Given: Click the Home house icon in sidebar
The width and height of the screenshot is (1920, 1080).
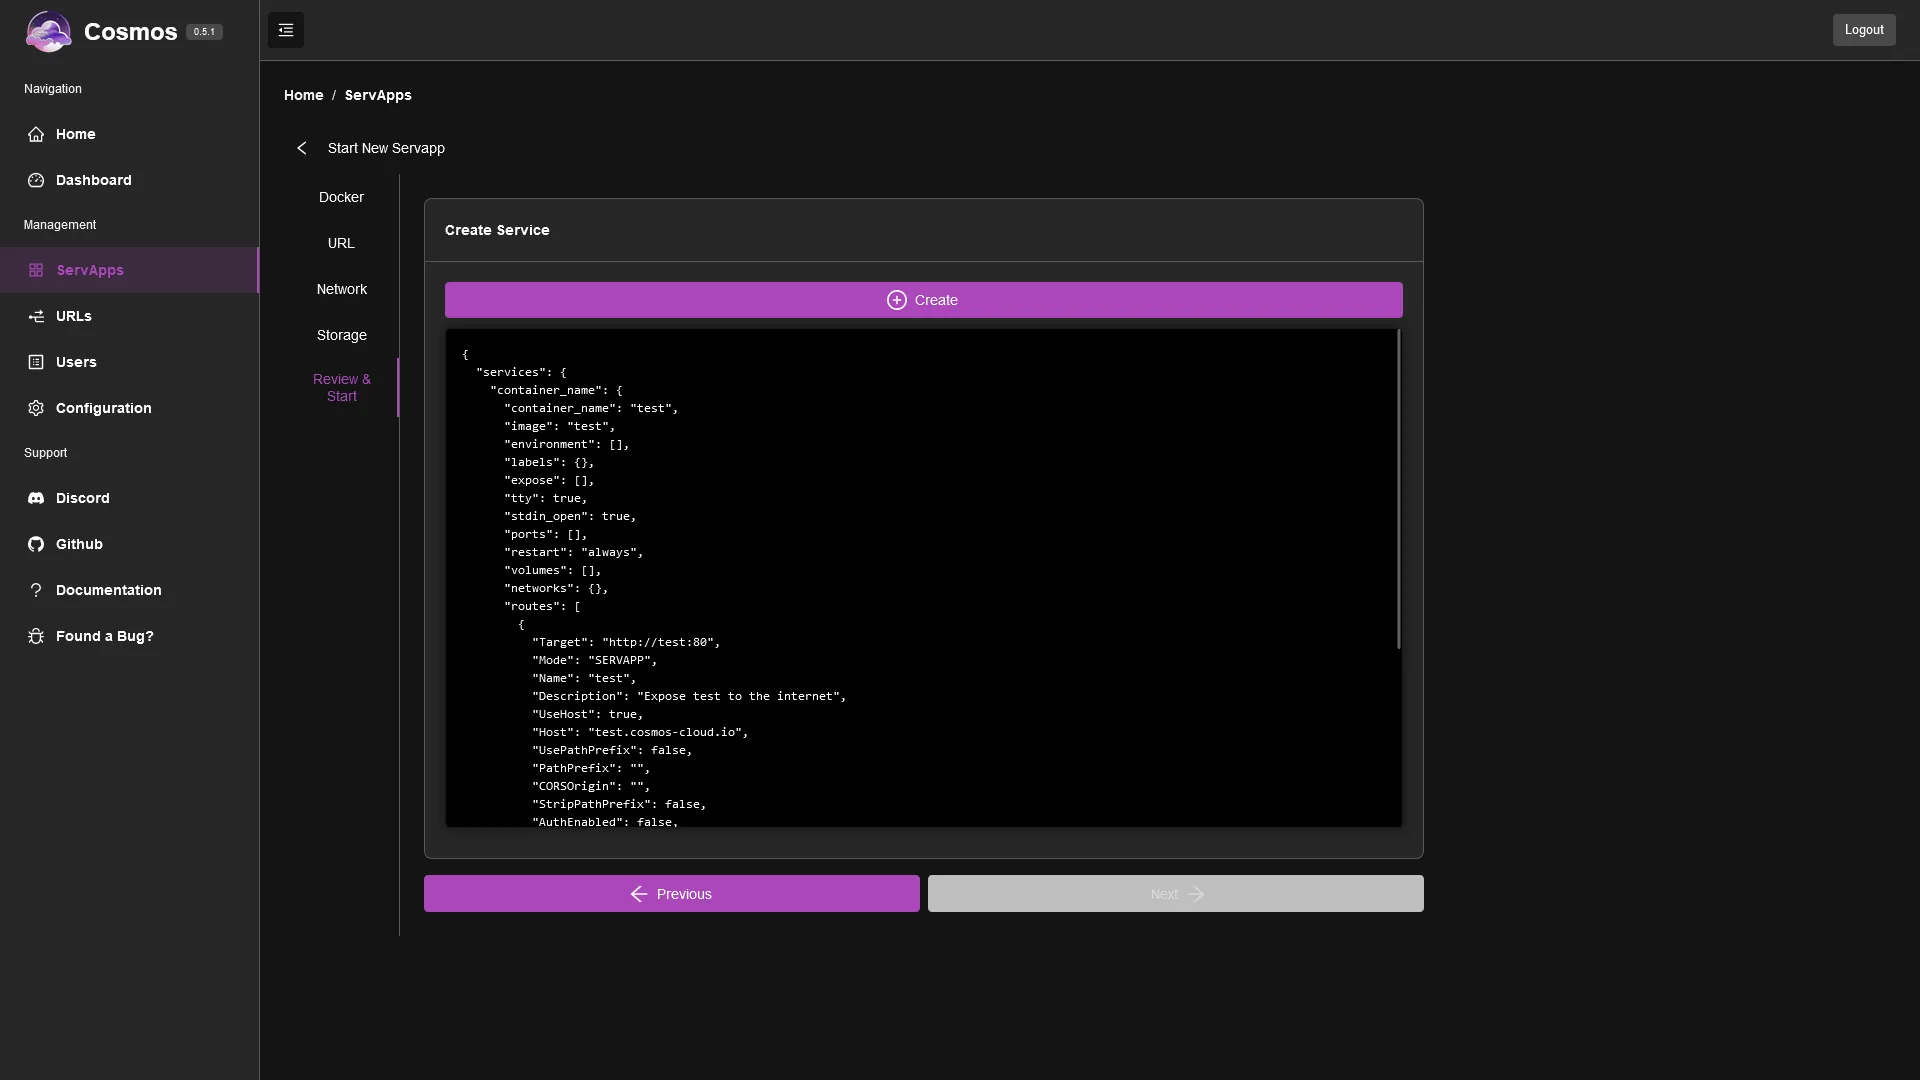Looking at the screenshot, I should point(36,134).
